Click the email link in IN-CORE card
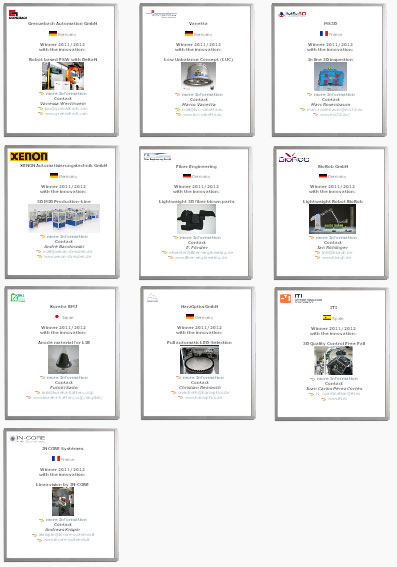397x567 pixels. tap(67, 534)
